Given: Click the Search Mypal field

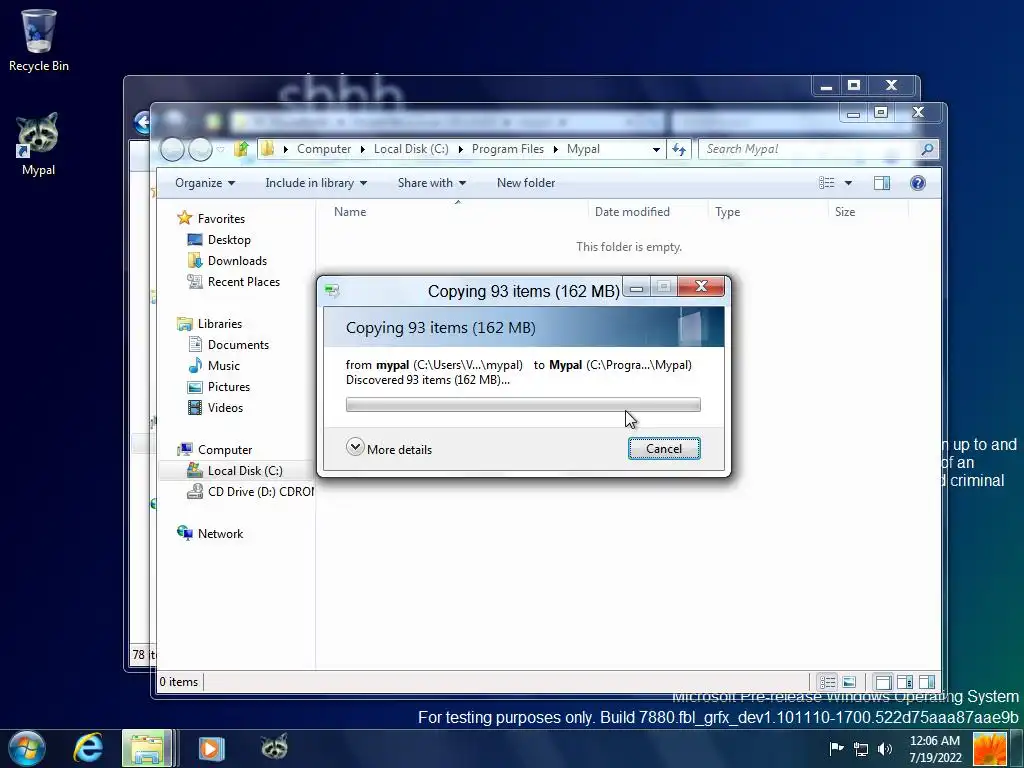Looking at the screenshot, I should point(810,149).
